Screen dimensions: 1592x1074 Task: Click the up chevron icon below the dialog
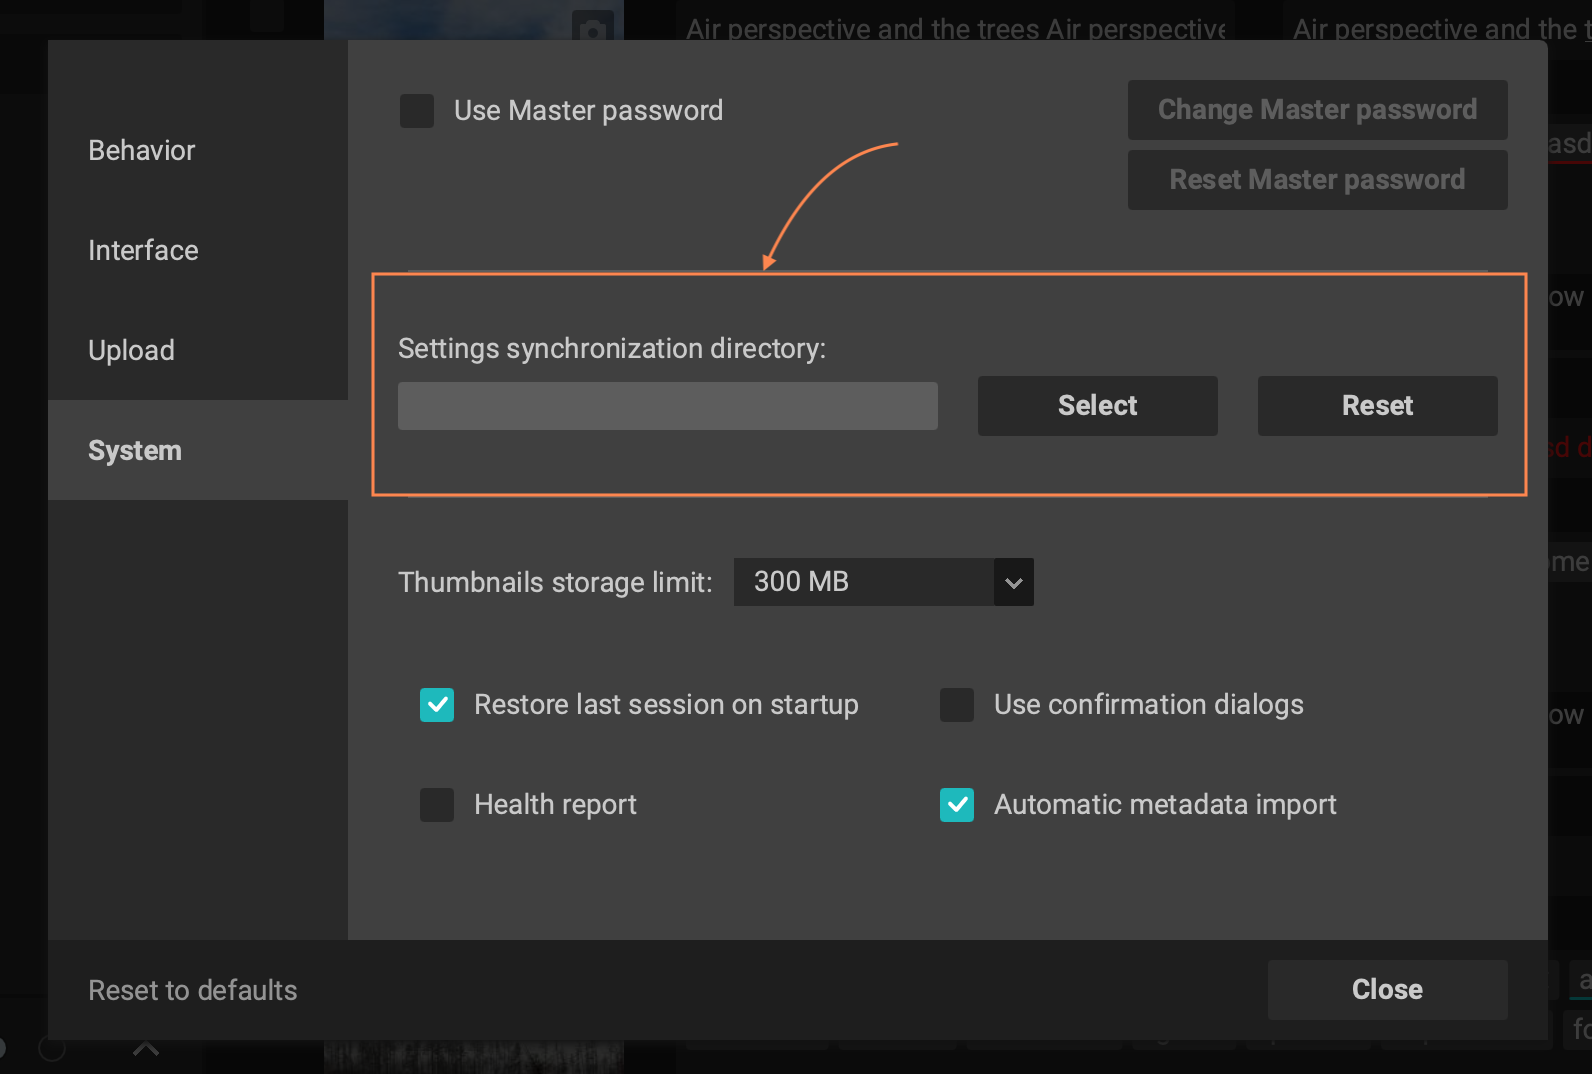146,1049
